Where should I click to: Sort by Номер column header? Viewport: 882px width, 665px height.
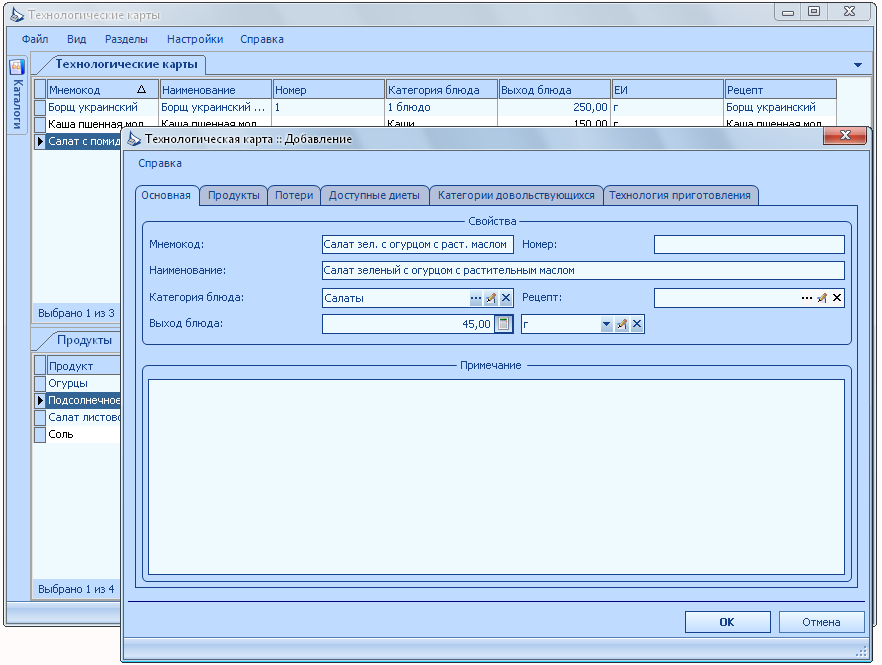(328, 89)
